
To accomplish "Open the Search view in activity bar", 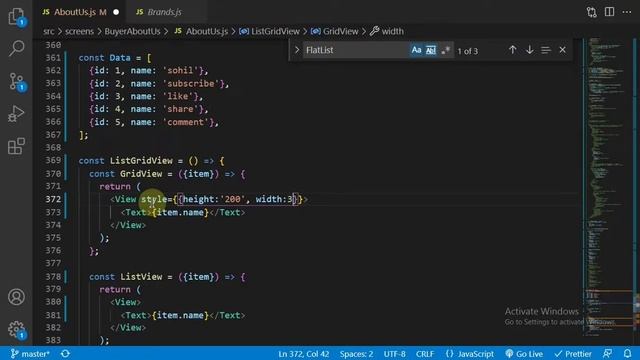I will point(16,48).
